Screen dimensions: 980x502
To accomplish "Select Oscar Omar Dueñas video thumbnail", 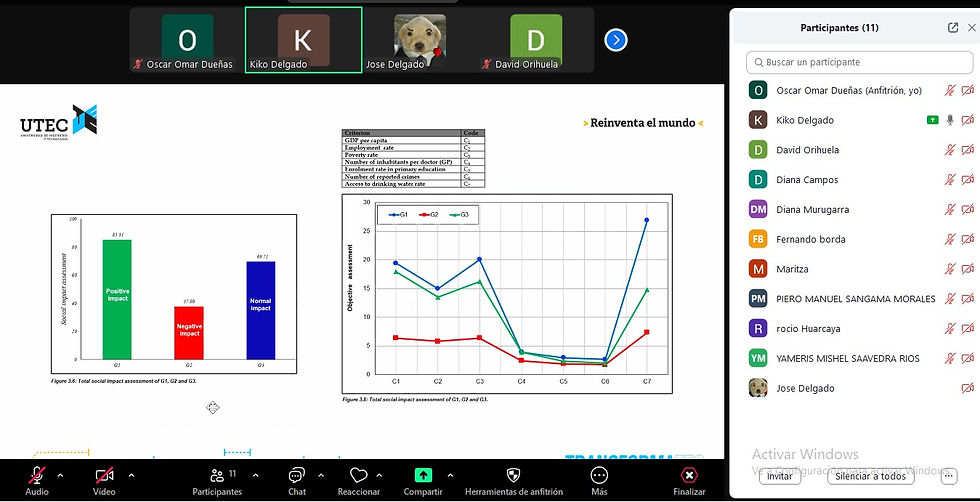I will (187, 41).
